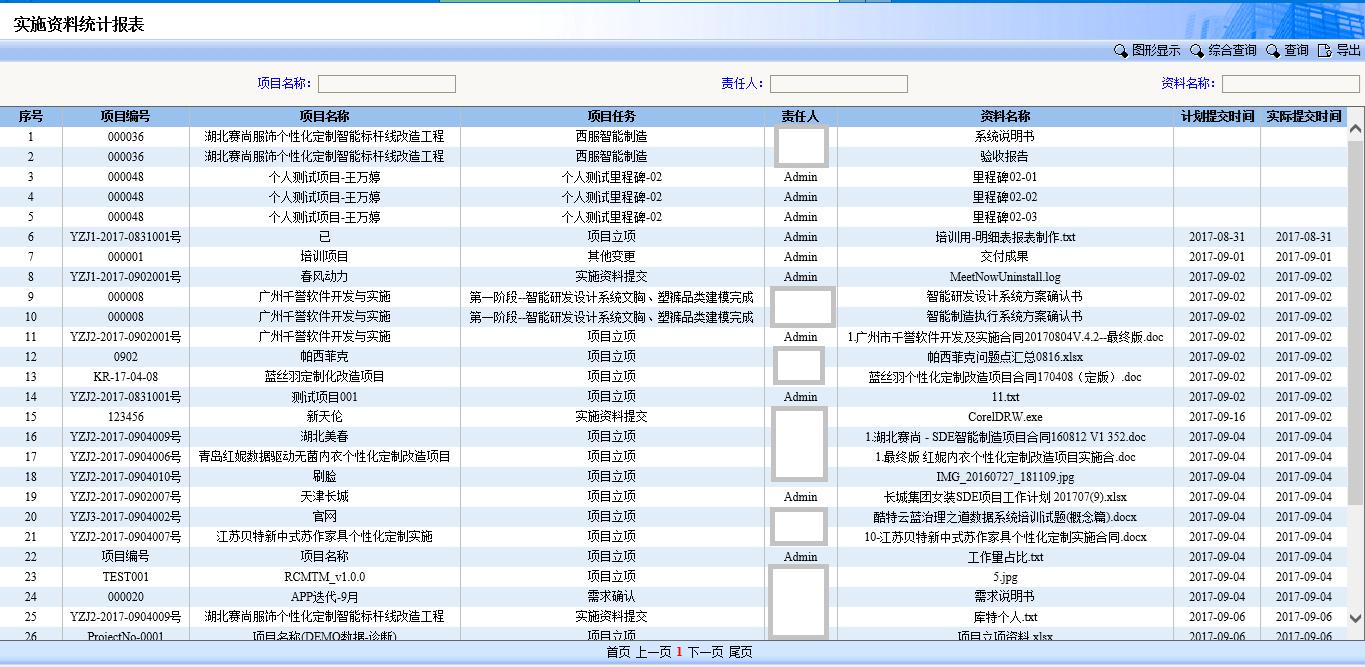Viewport: 1365px width, 667px height.
Task: Click the CorelDRW.exe file entry
Action: coord(1004,417)
